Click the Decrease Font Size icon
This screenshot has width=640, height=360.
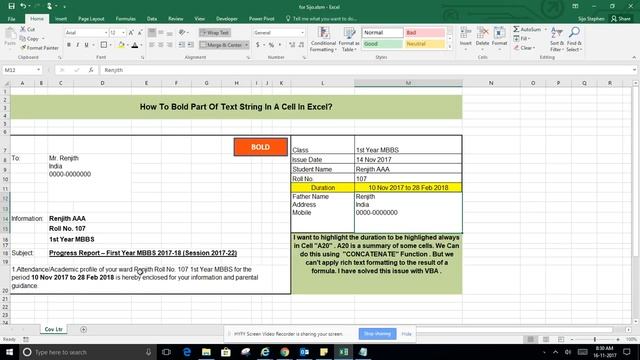(x=140, y=33)
